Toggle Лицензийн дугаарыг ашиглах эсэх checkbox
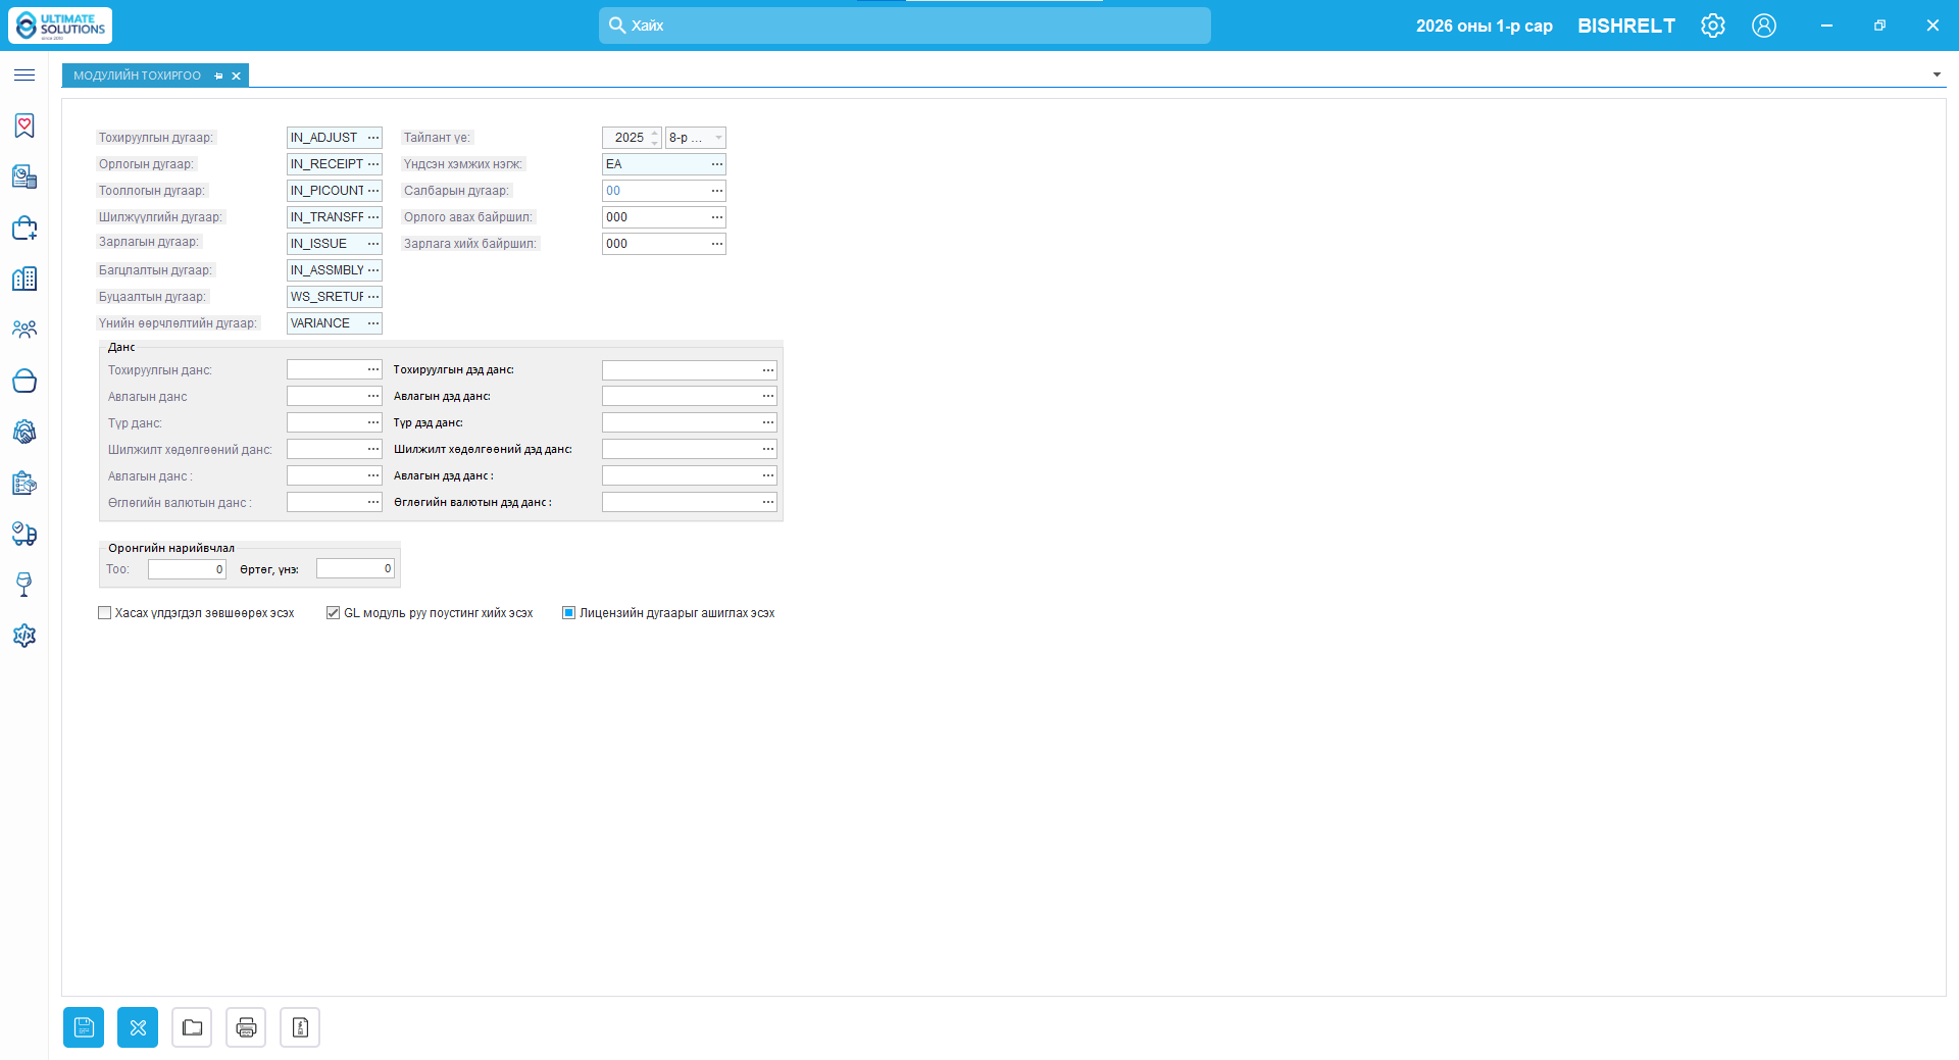The height and width of the screenshot is (1060, 1959). [x=569, y=613]
